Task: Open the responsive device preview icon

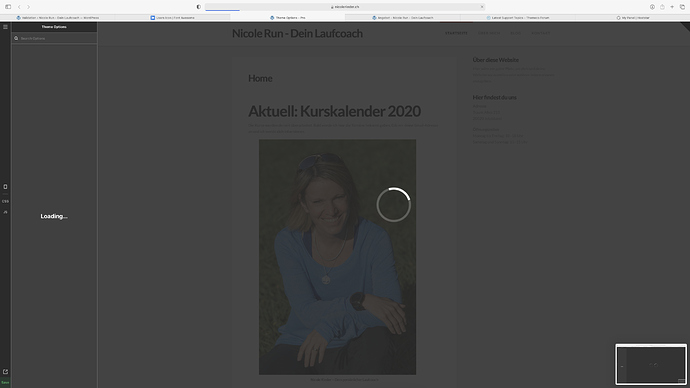Action: (x=5, y=187)
